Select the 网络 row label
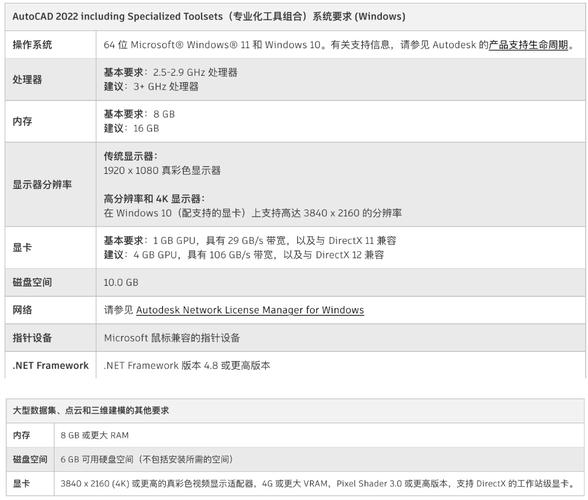Image resolution: width=588 pixels, height=500 pixels. coord(22,310)
